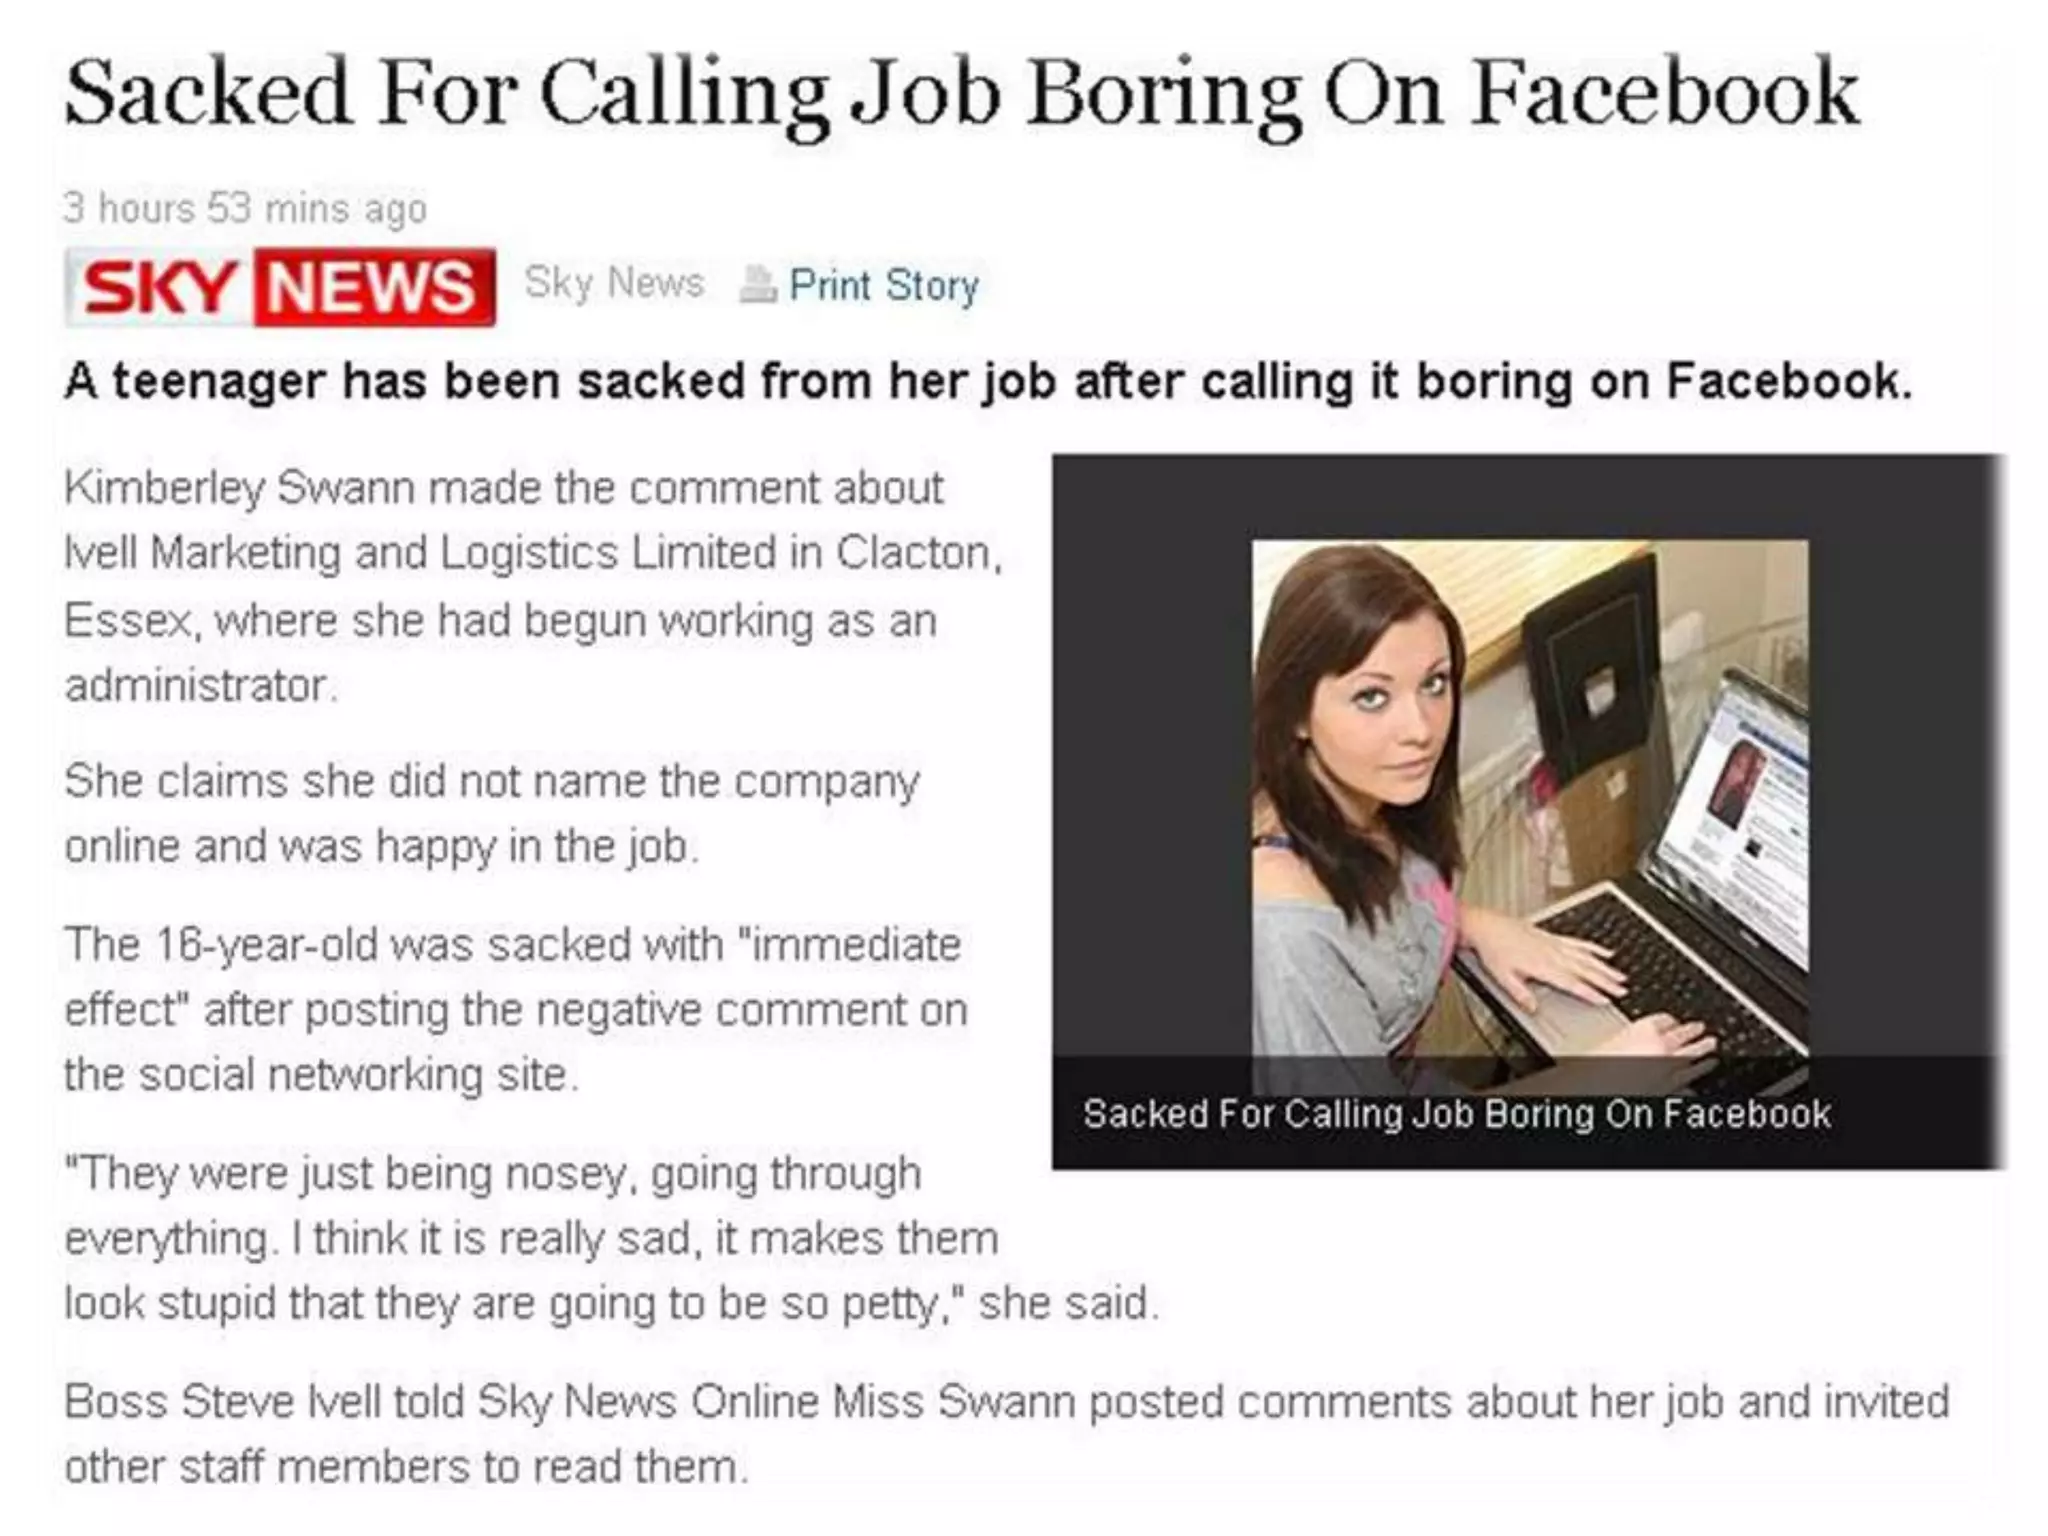Click the photo caption bar text
The height and width of the screenshot is (1536, 2048).
point(1456,1113)
